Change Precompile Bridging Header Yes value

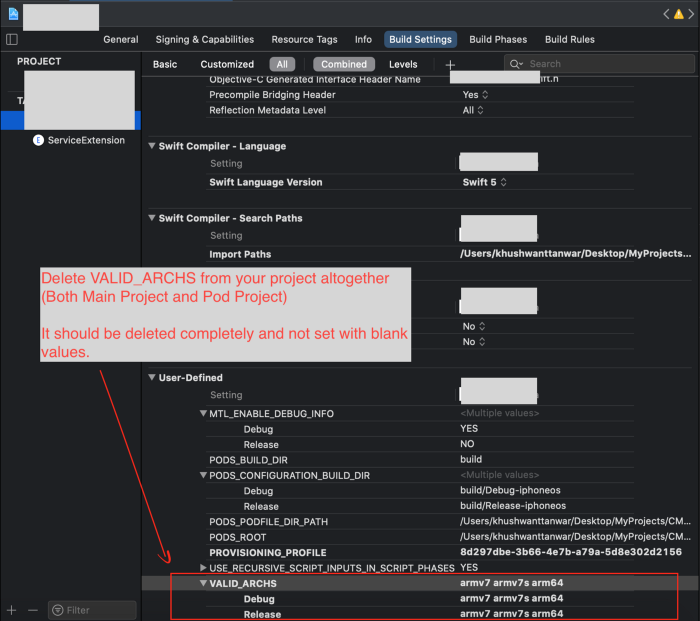[x=475, y=95]
